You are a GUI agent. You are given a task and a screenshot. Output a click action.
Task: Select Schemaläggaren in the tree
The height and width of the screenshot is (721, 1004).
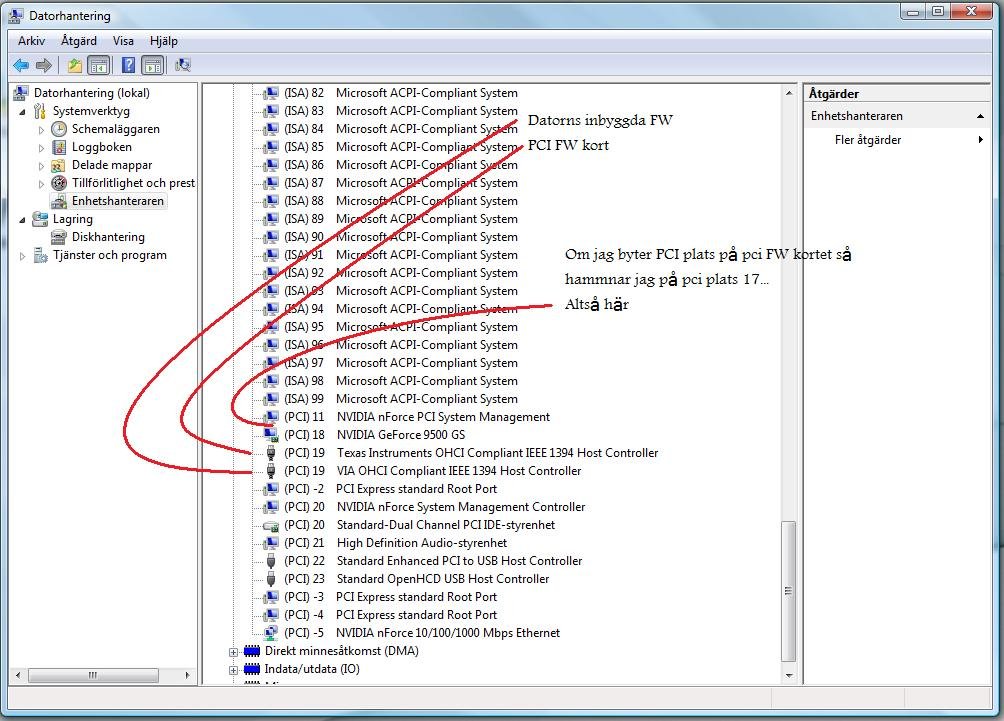click(115, 129)
